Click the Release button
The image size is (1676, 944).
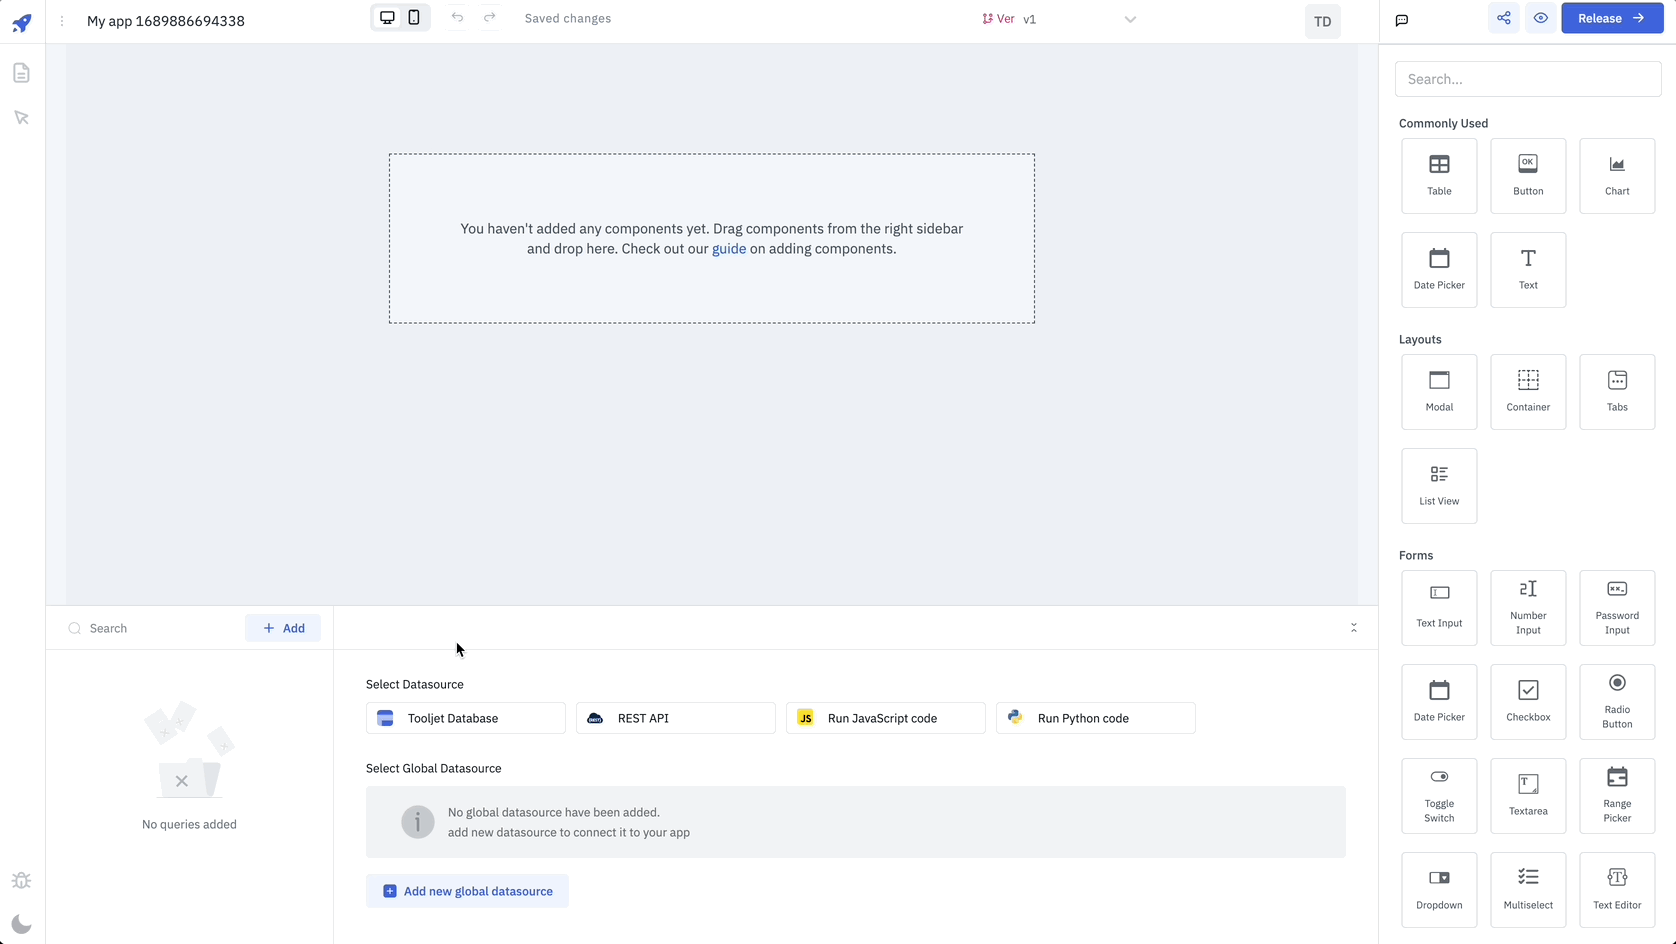point(1612,18)
